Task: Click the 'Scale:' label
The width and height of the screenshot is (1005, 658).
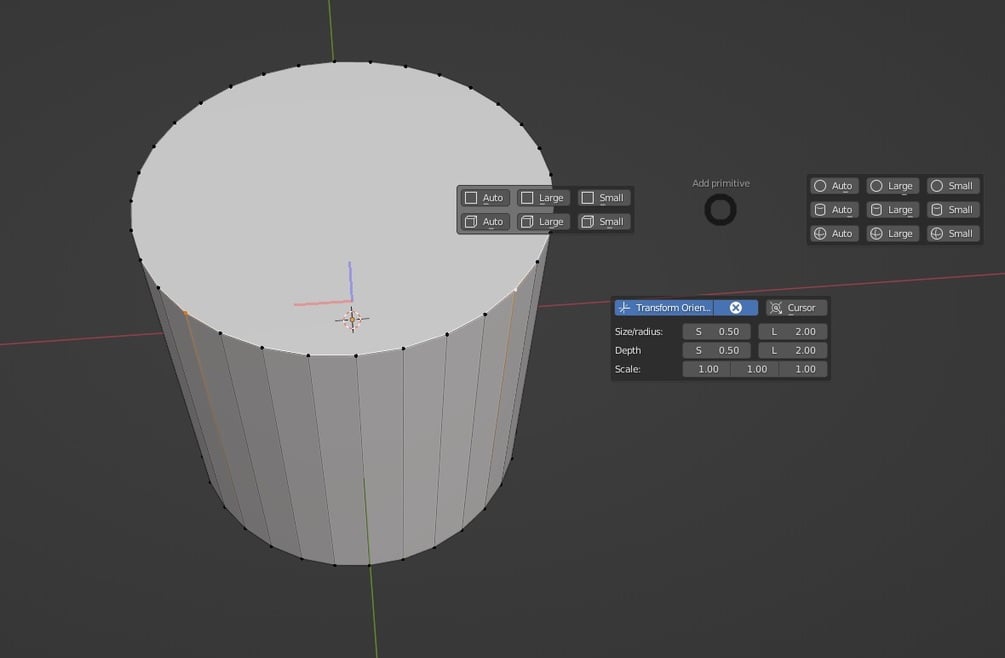Action: click(x=627, y=369)
